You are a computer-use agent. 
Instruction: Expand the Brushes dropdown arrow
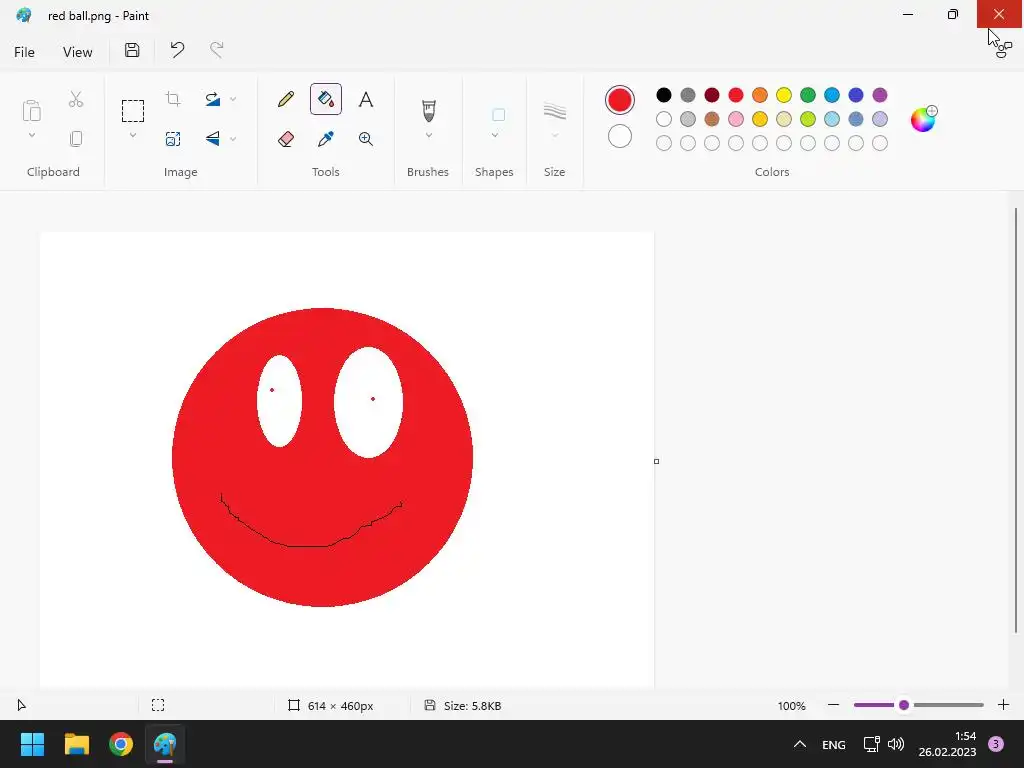click(428, 136)
